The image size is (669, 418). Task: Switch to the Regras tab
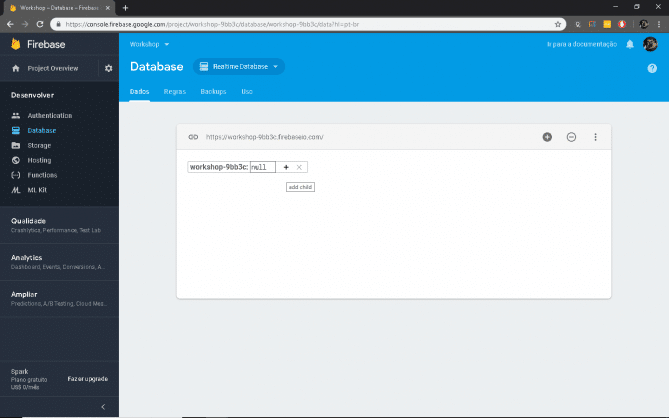(x=175, y=91)
